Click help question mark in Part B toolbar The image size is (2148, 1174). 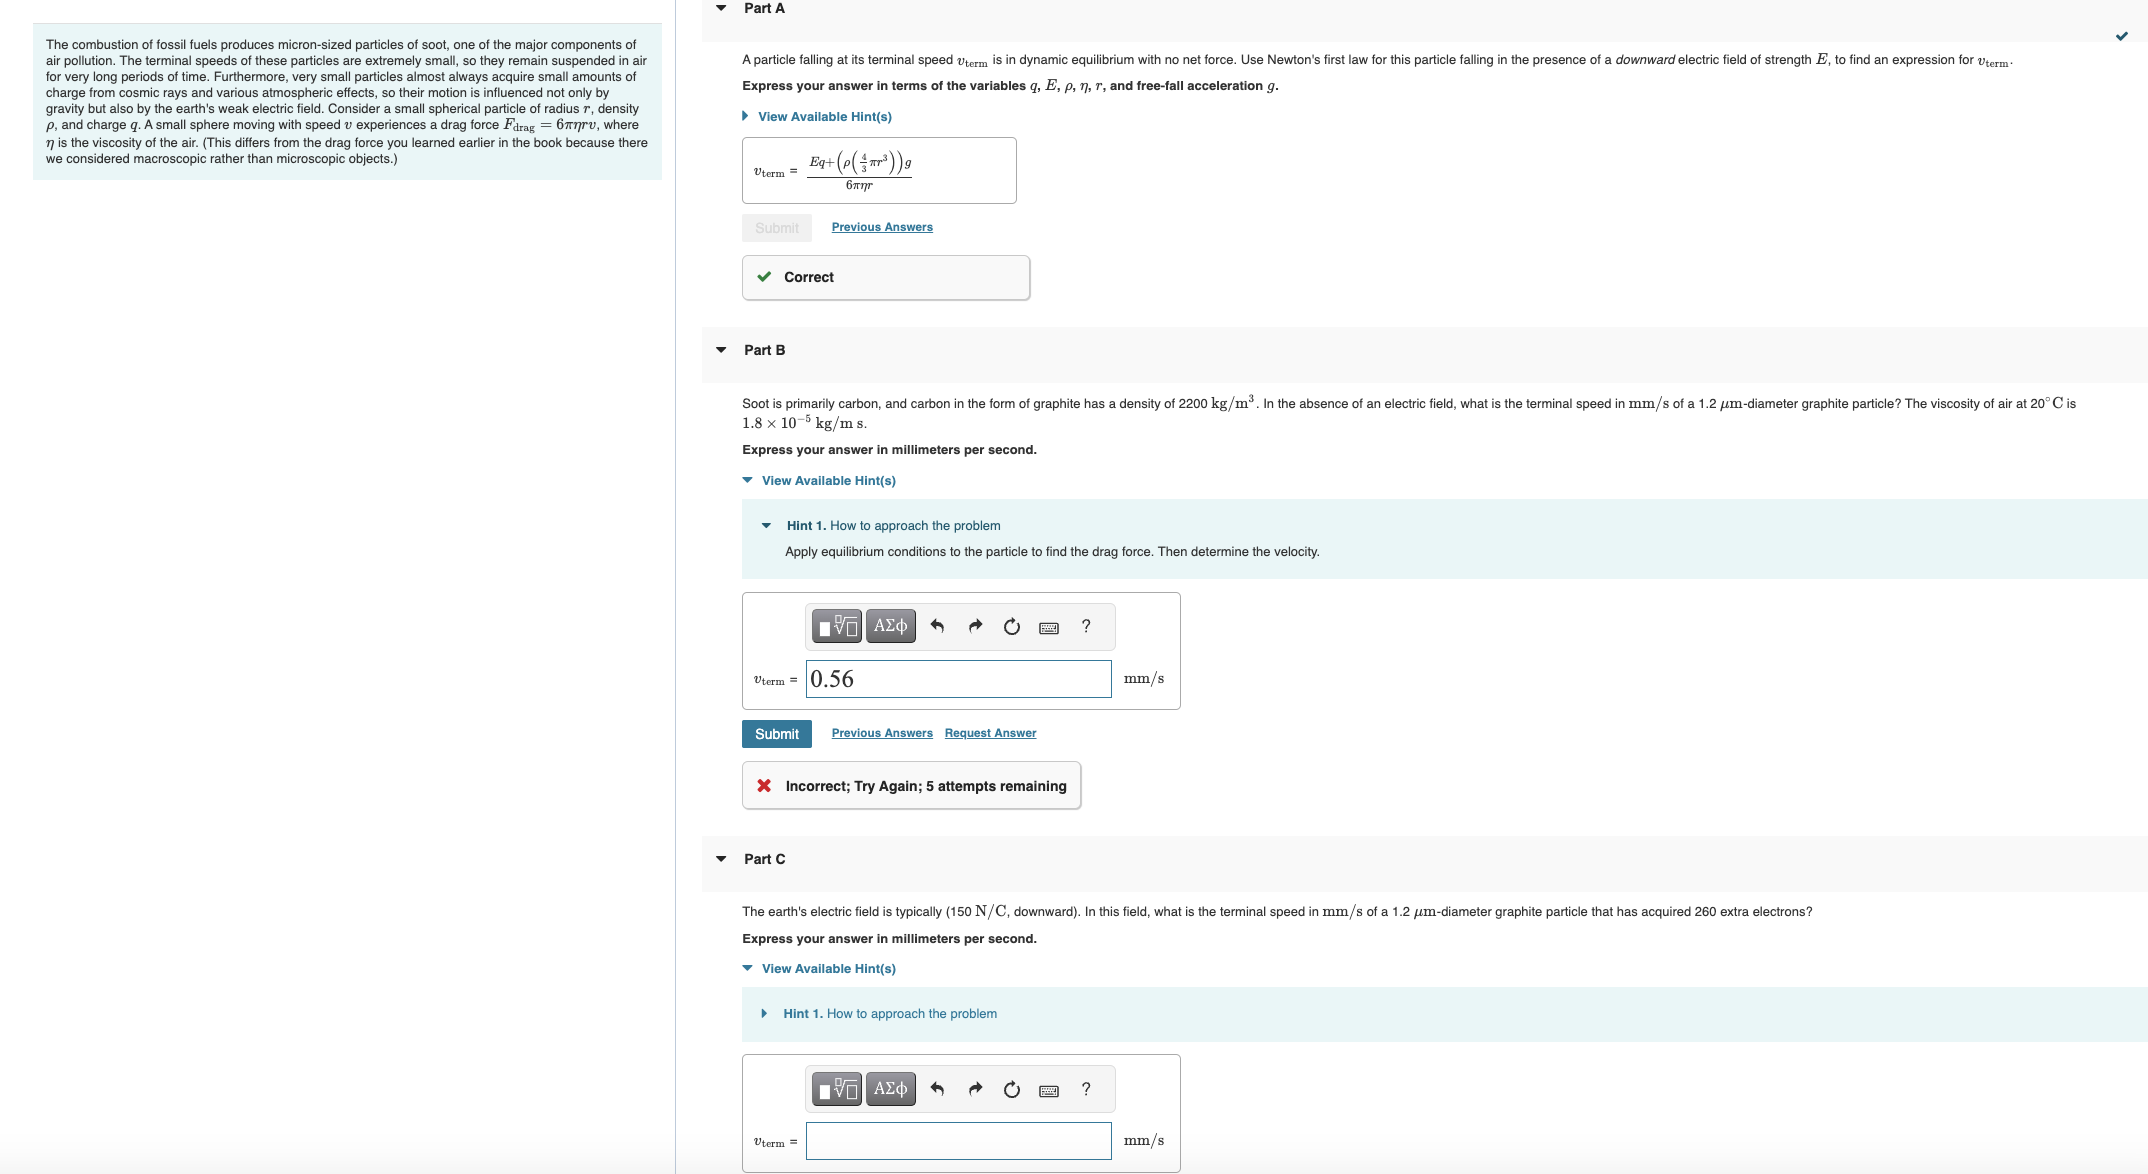(1086, 626)
